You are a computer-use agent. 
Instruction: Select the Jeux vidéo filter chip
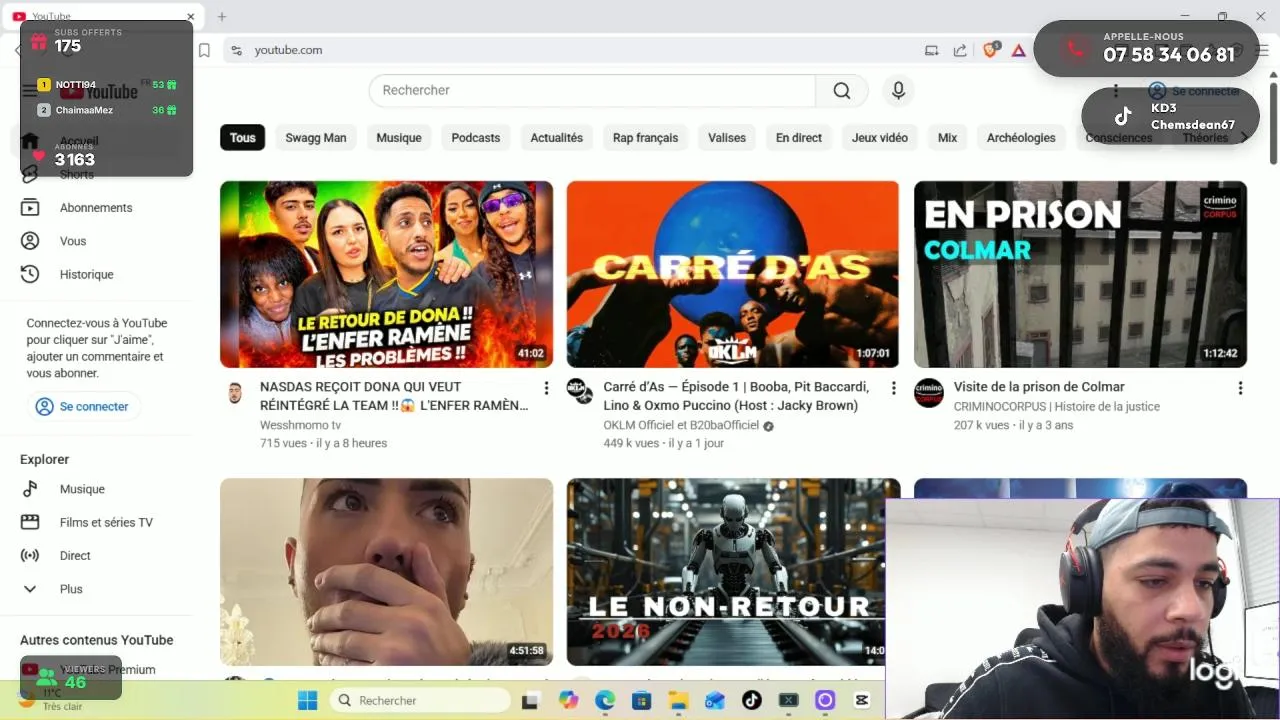point(879,138)
